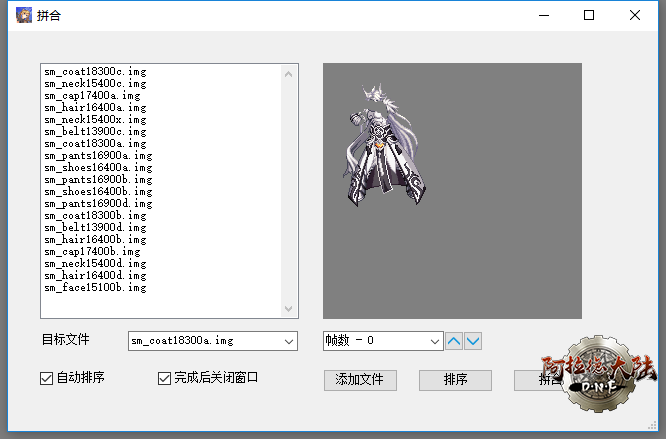666x439 pixels.
Task: Select sm_face15100b.img in the file list
Action: (x=95, y=287)
